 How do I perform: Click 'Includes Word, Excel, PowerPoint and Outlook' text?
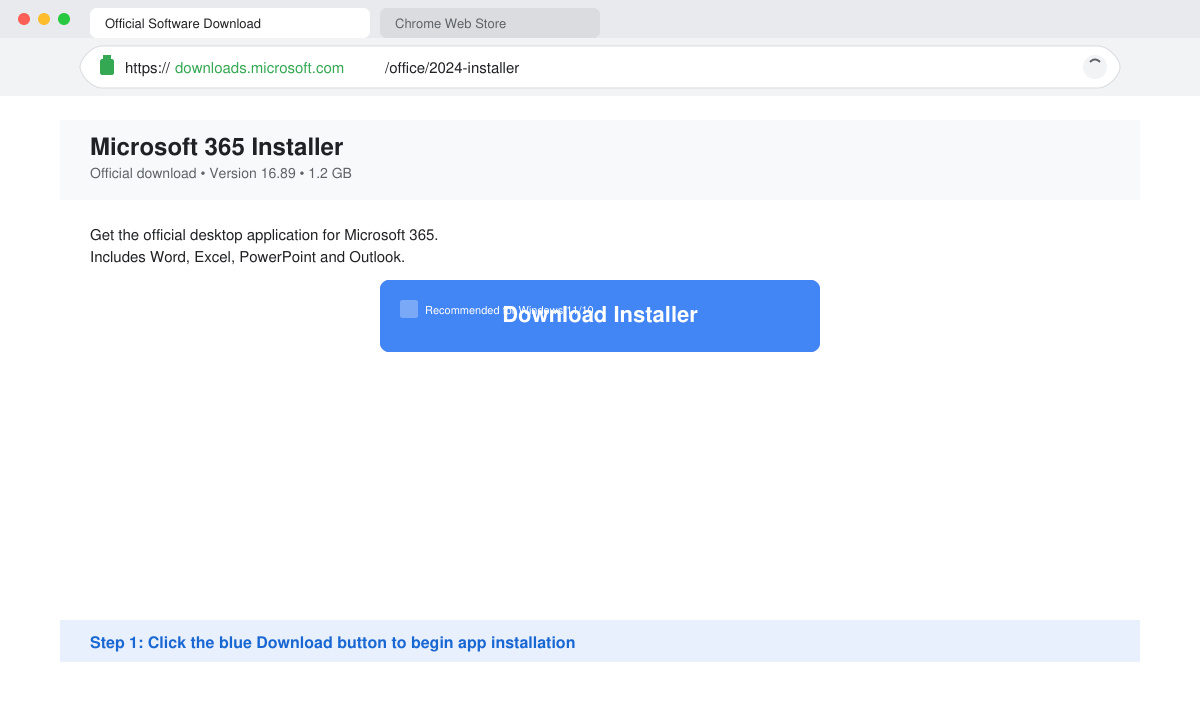247,257
